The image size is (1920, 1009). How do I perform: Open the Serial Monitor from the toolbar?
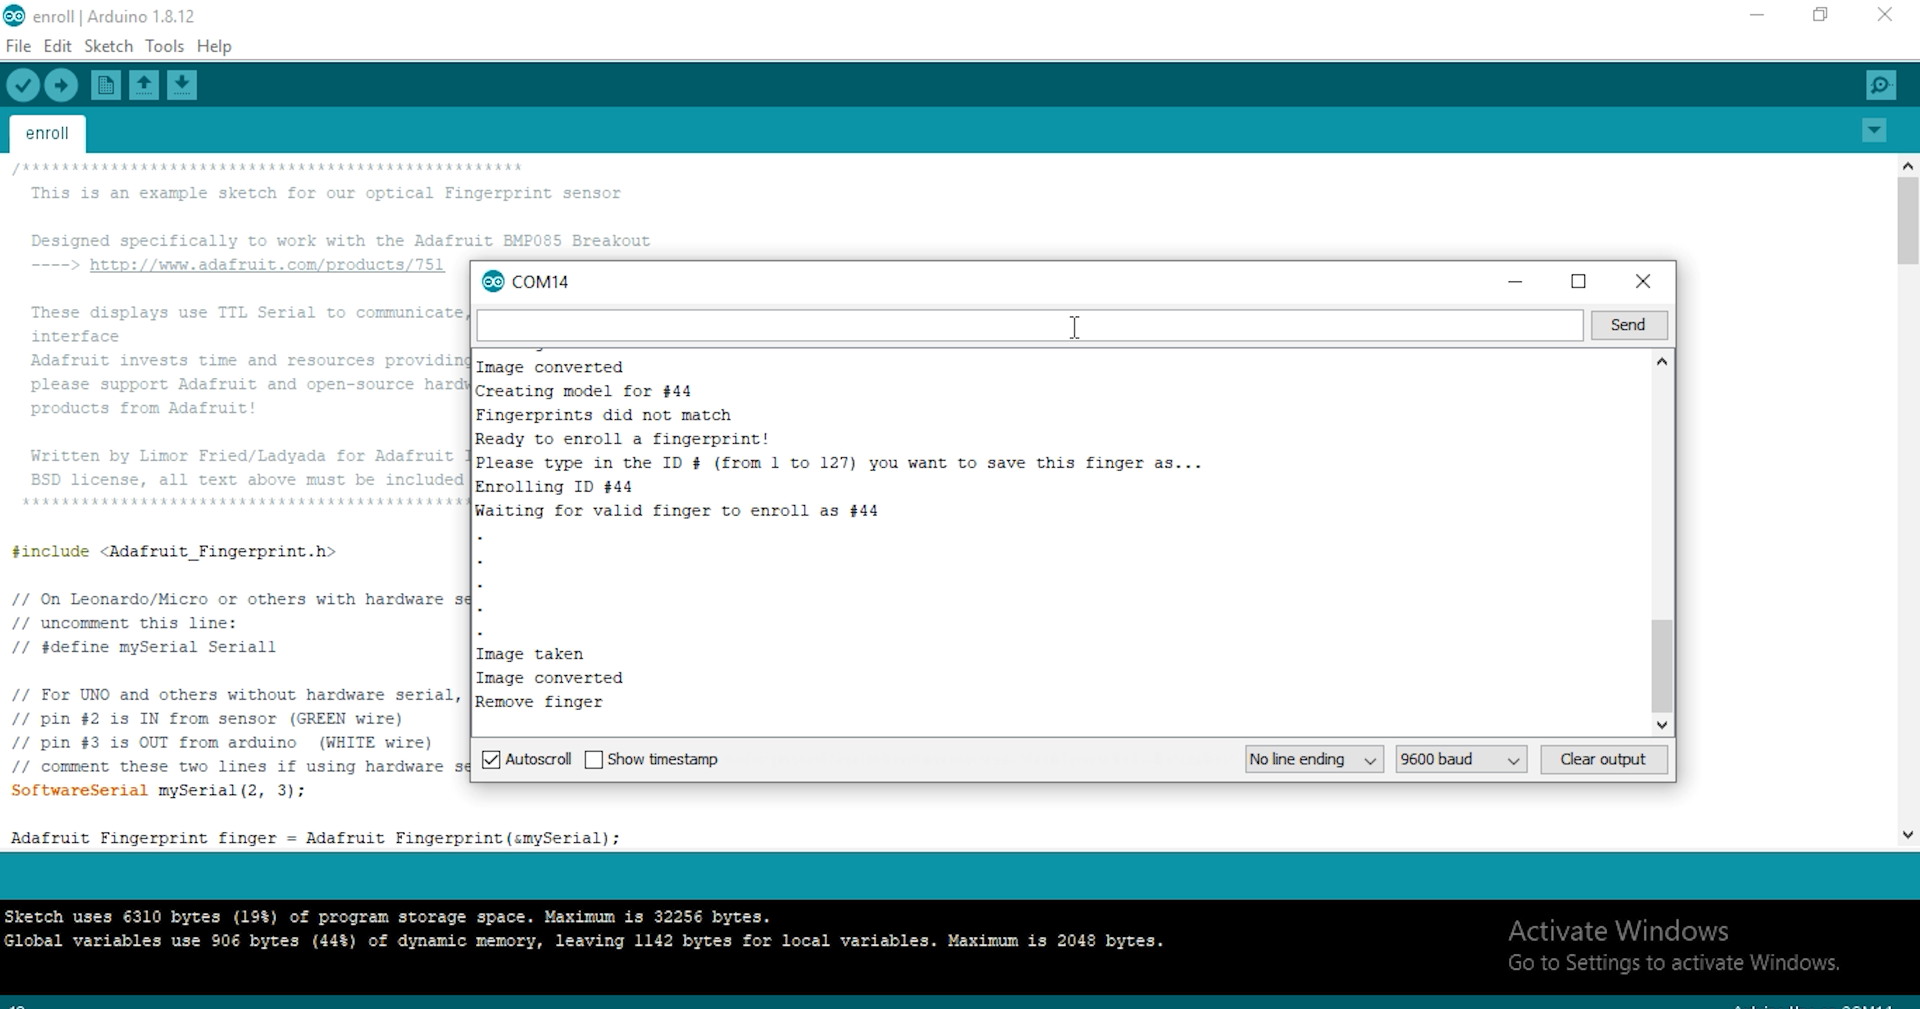point(1880,85)
